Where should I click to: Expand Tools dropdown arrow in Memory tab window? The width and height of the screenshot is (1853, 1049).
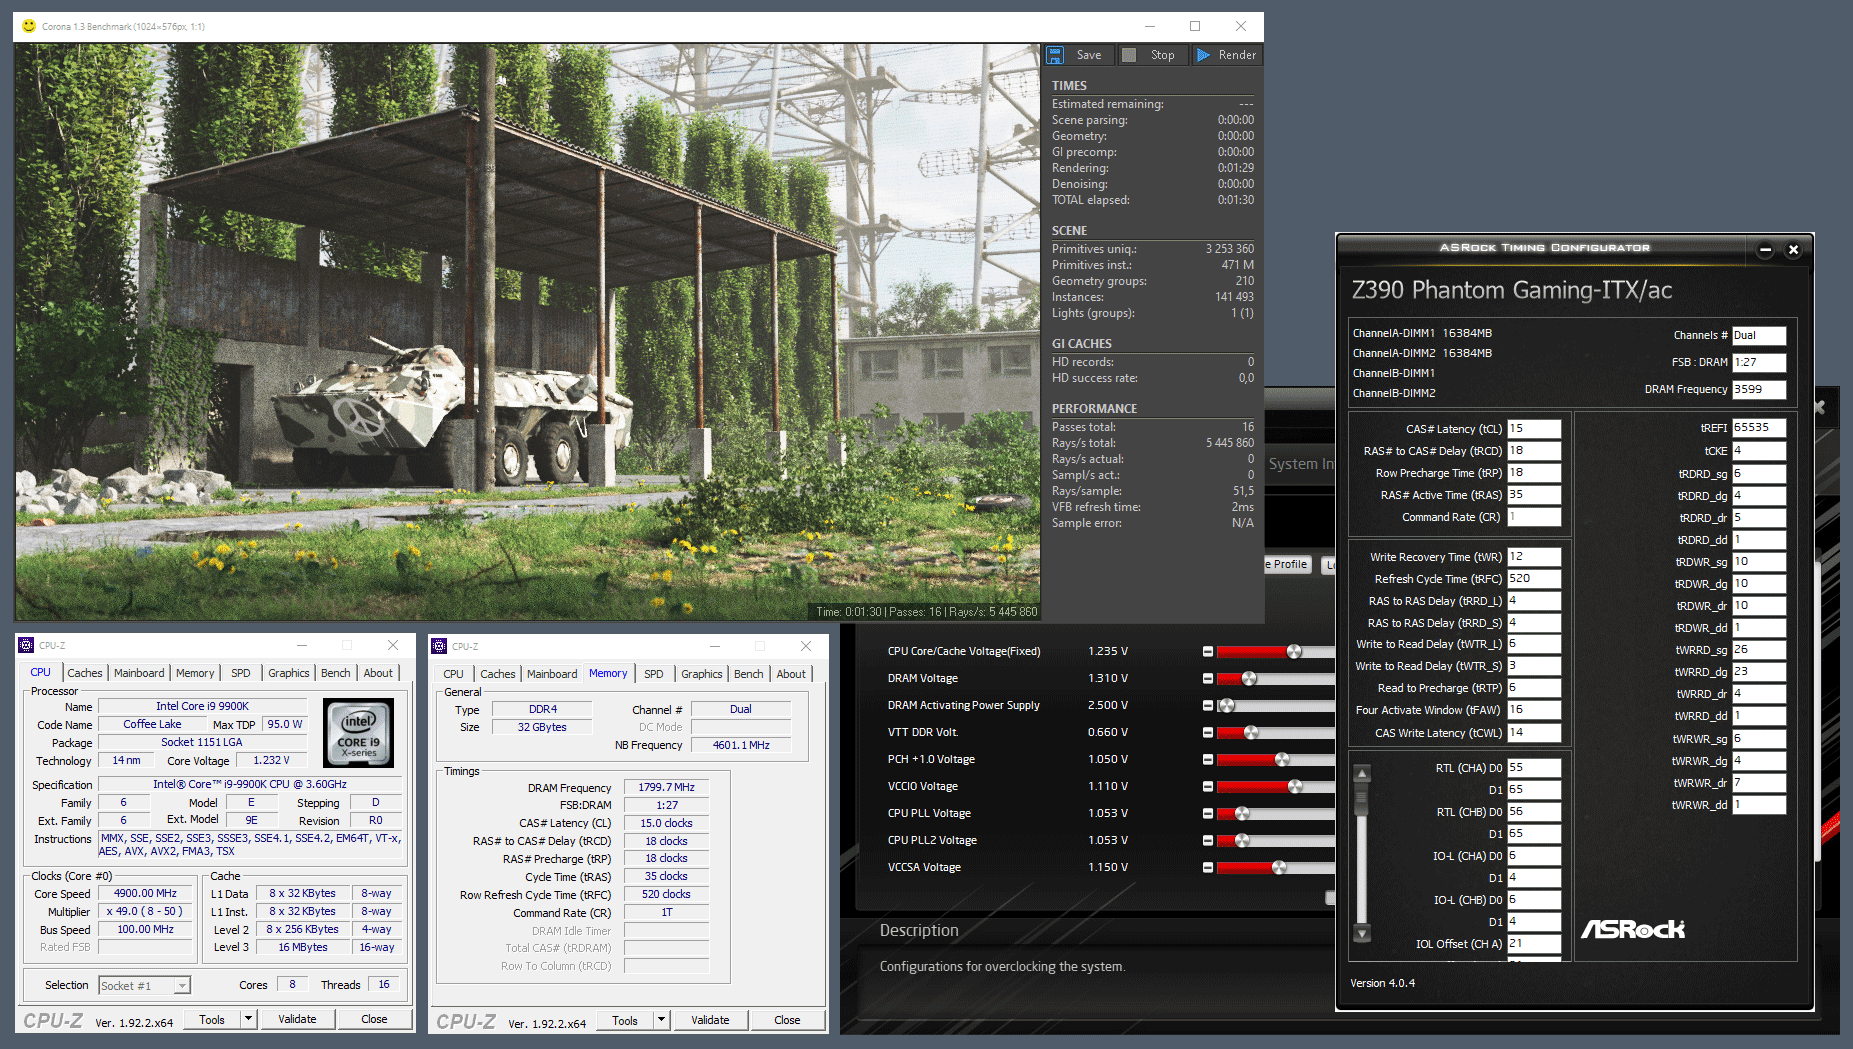coord(661,1020)
